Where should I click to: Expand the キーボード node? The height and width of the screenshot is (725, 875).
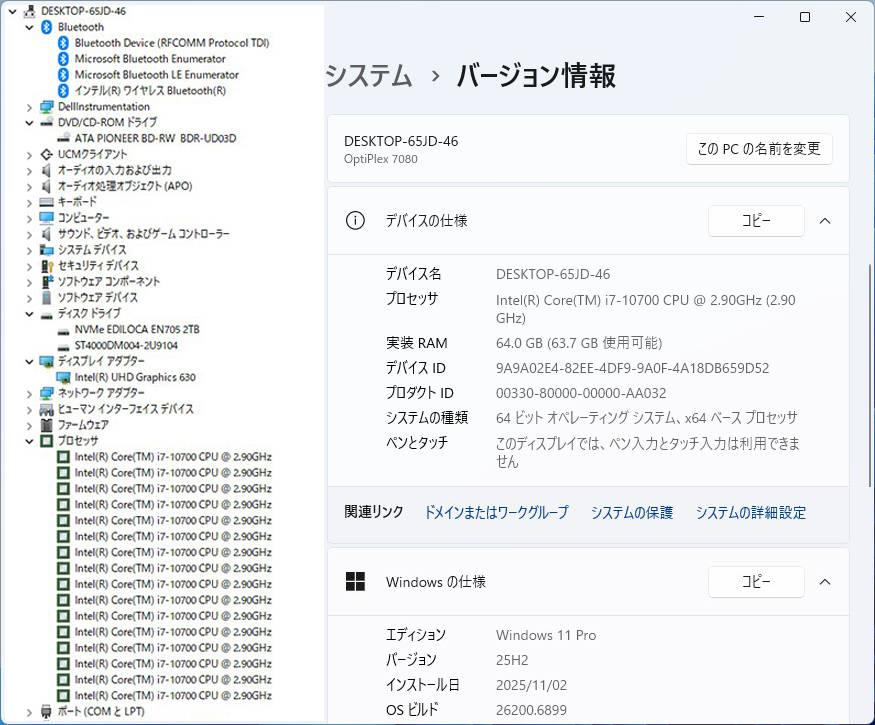pyautogui.click(x=31, y=201)
